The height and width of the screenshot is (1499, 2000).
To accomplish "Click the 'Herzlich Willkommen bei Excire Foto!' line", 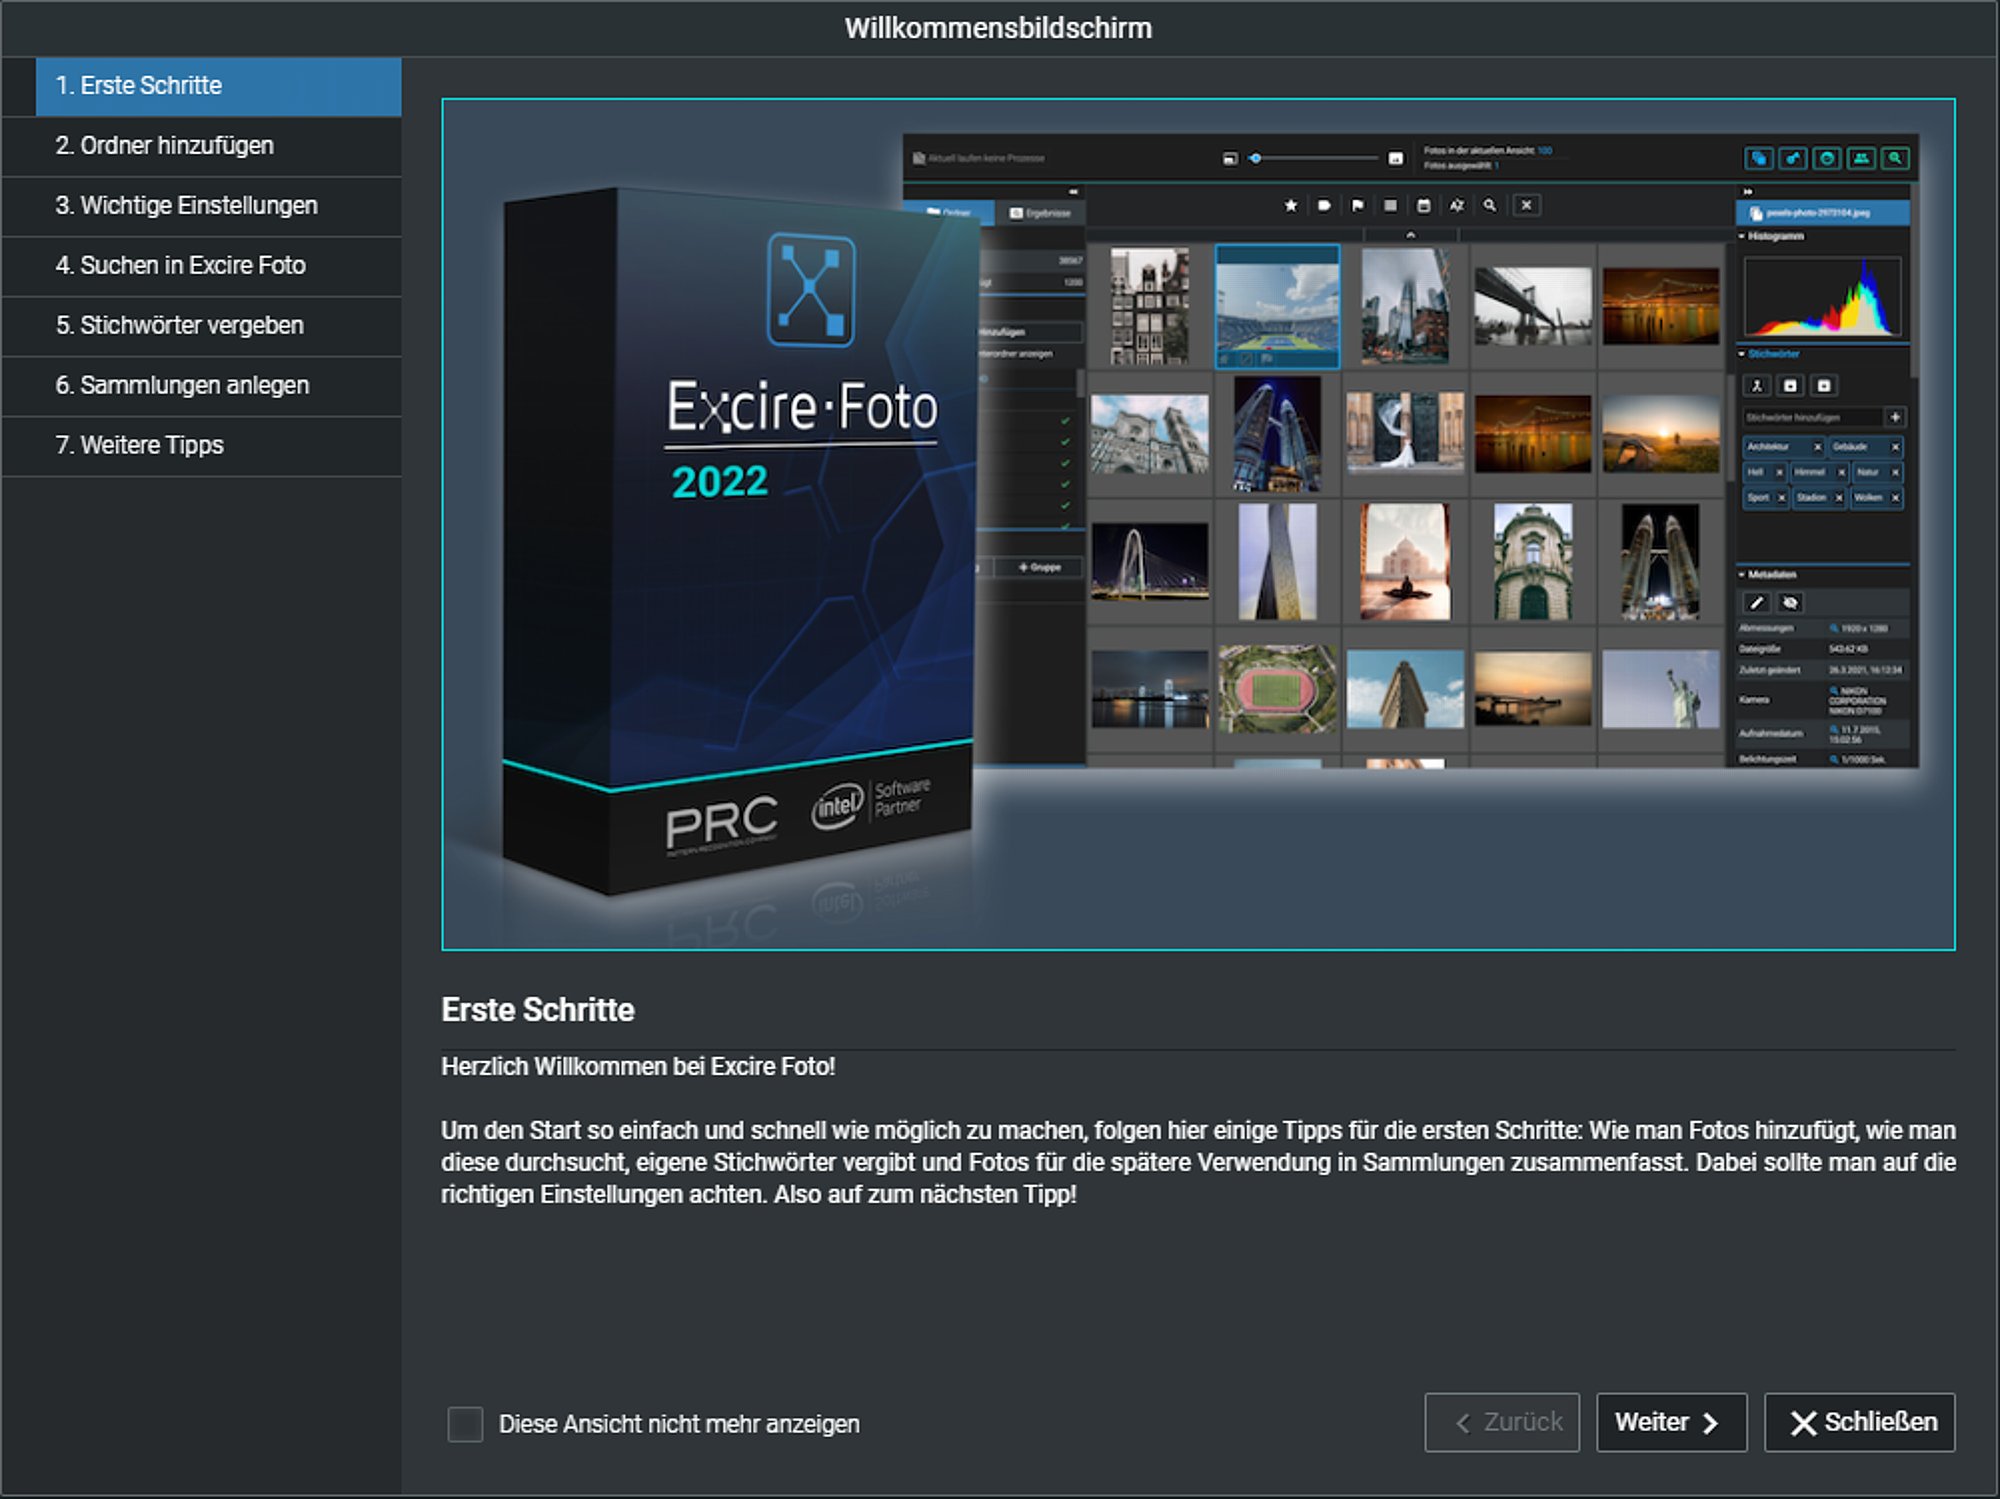I will [638, 1067].
